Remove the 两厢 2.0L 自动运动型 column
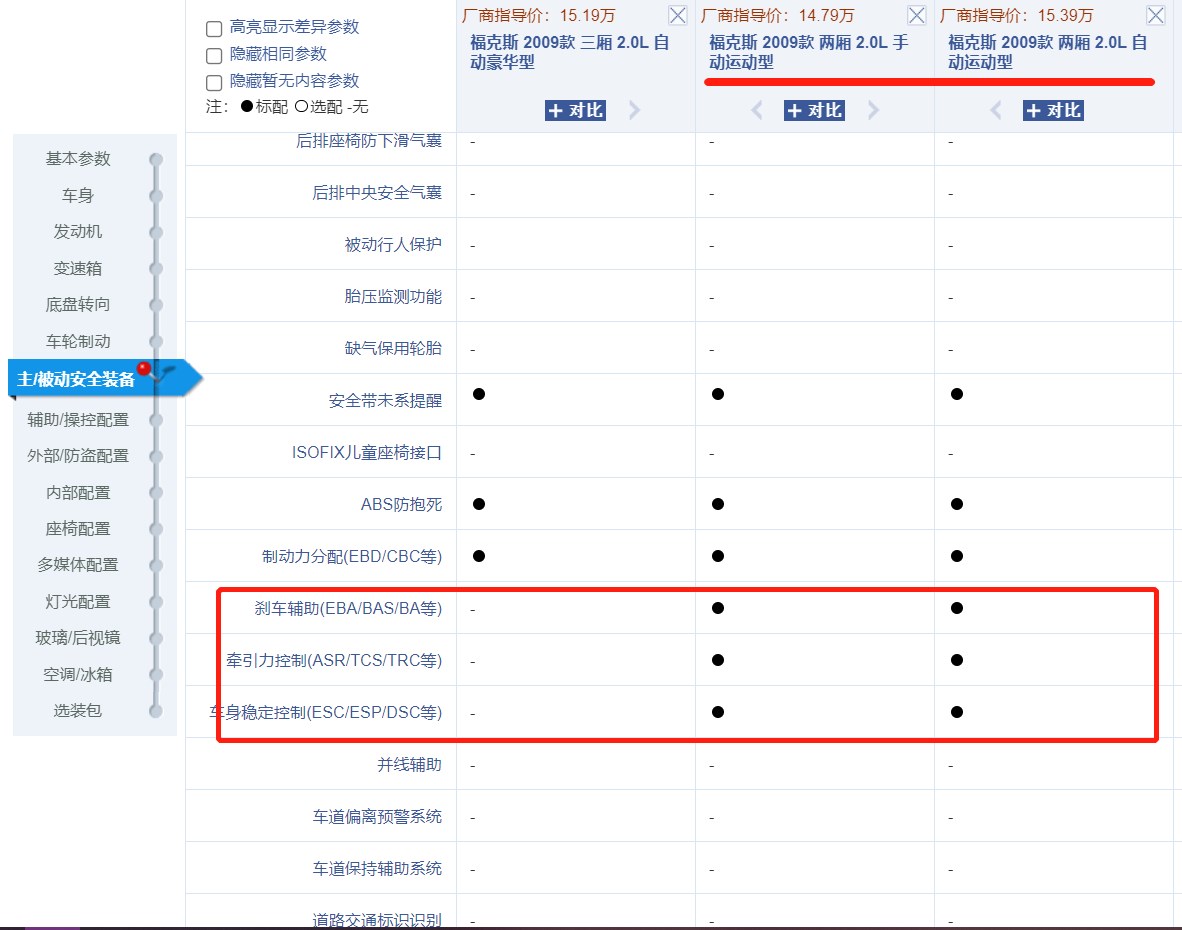This screenshot has width=1182, height=930. (x=1155, y=15)
